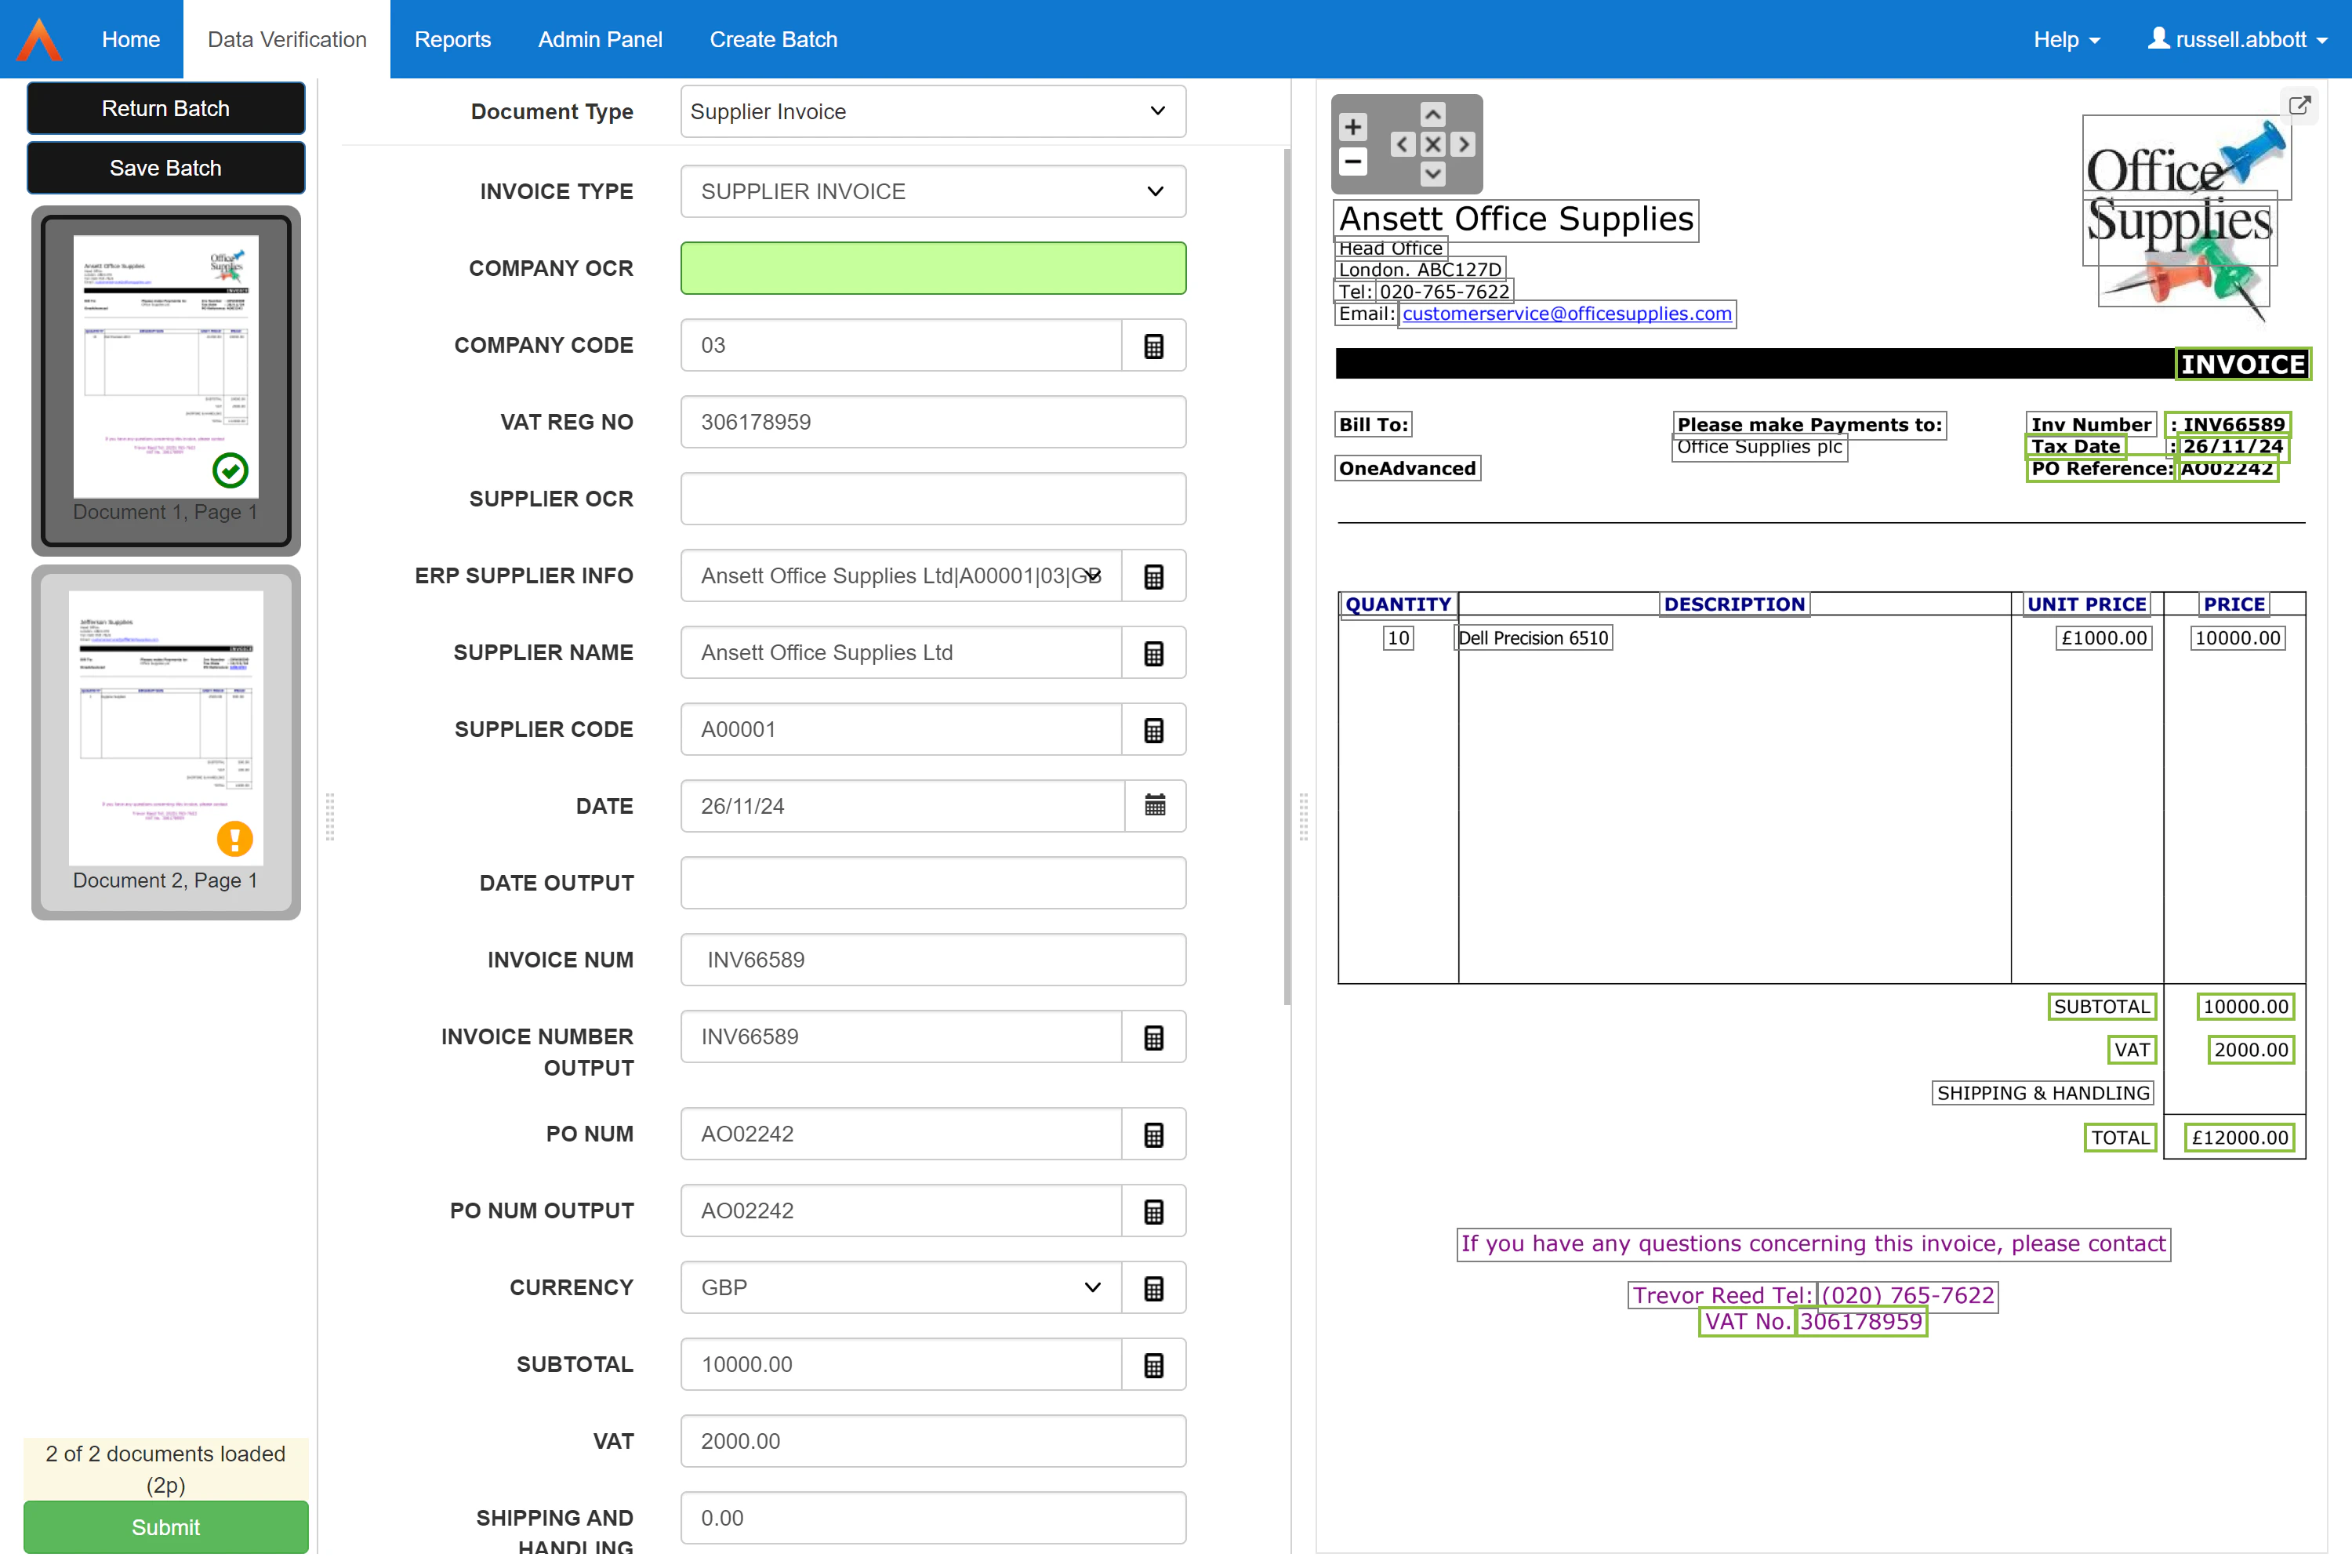
Task: Open the Admin Panel
Action: coord(600,39)
